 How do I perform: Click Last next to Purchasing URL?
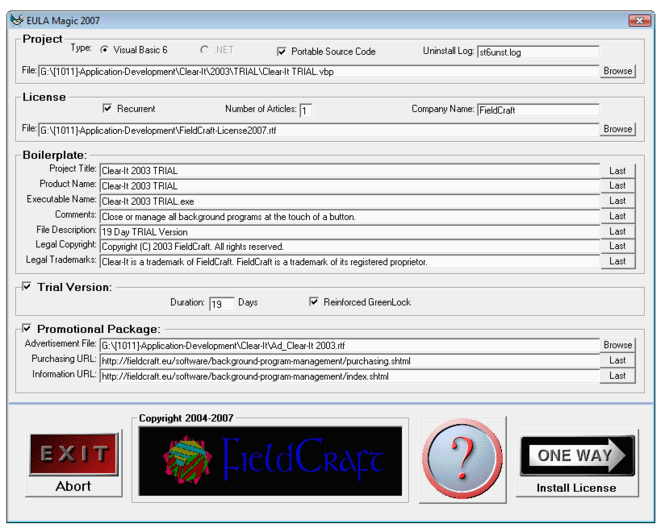(618, 360)
